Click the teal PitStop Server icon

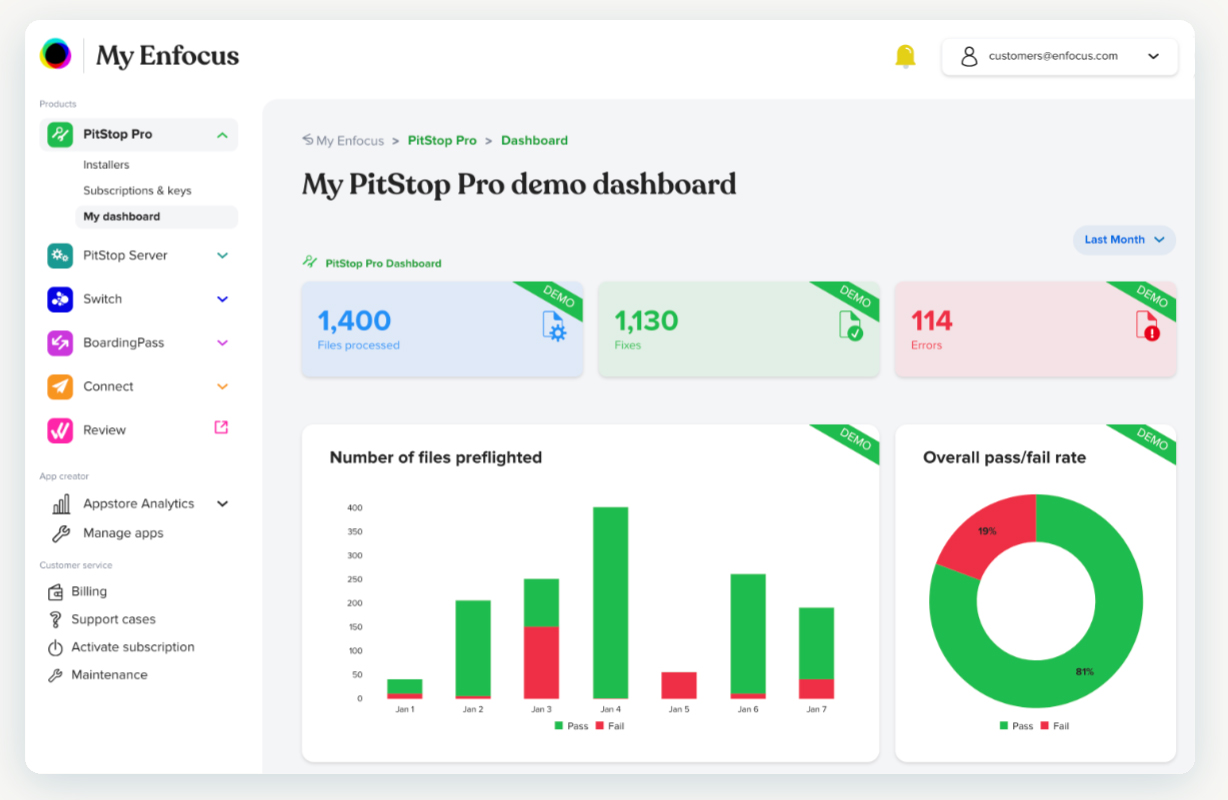[60, 255]
